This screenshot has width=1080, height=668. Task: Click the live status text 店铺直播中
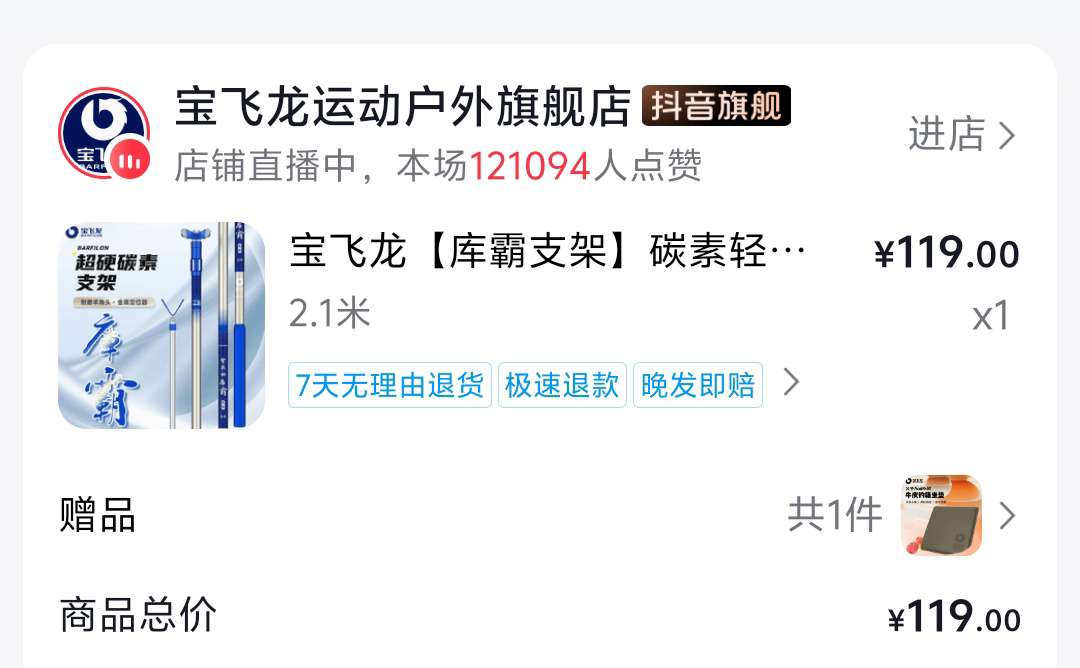265,166
